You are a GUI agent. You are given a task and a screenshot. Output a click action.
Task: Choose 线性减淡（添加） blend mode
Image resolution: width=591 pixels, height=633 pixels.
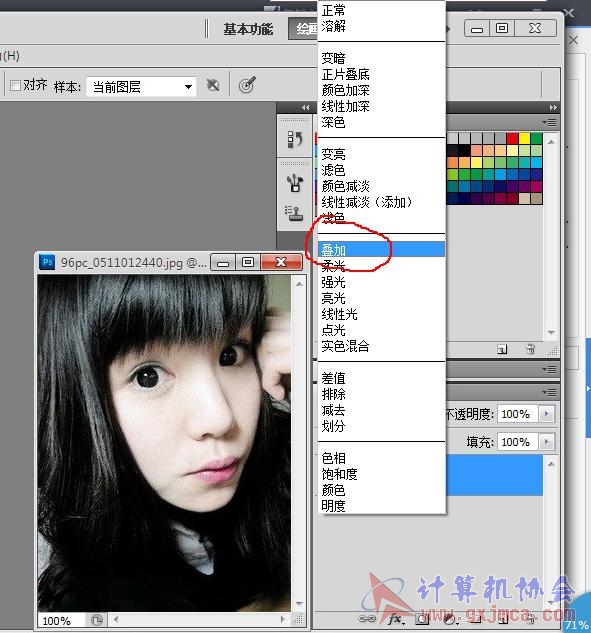381,202
